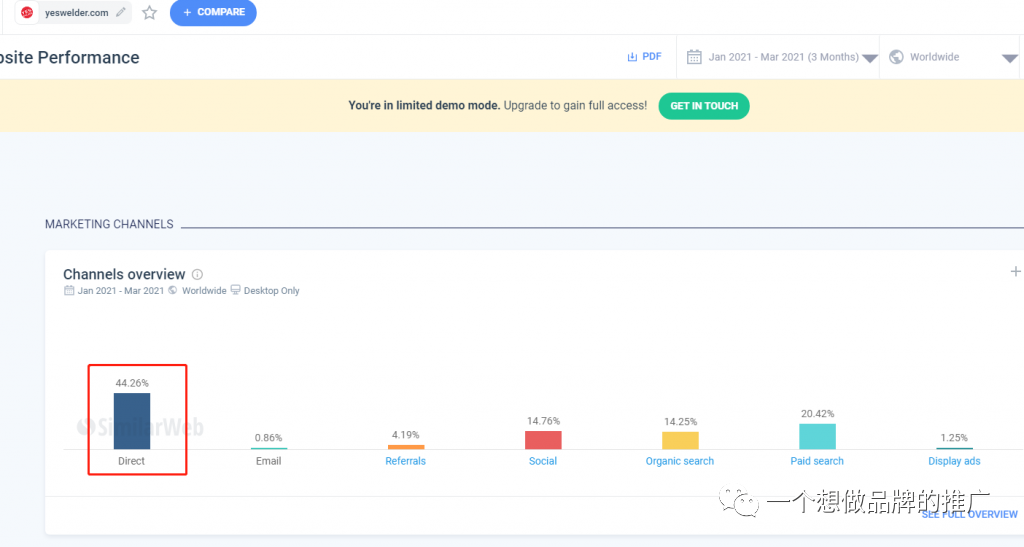Star yeswelder.com as a favorite

[150, 13]
